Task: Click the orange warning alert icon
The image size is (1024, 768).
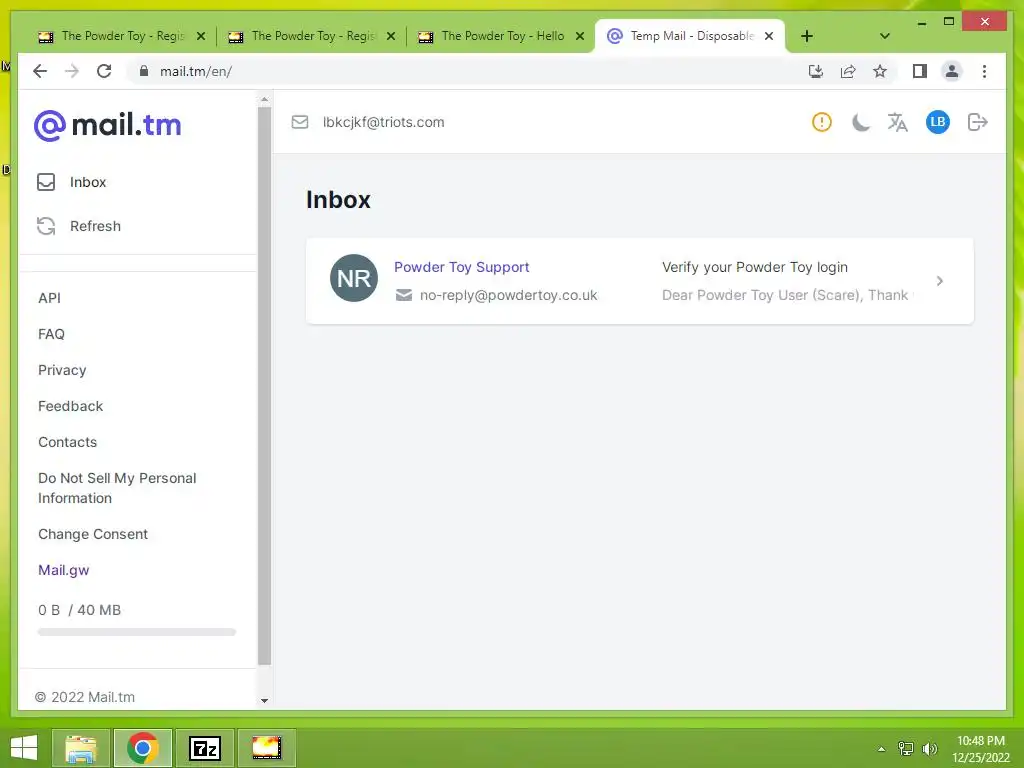Action: click(x=822, y=122)
